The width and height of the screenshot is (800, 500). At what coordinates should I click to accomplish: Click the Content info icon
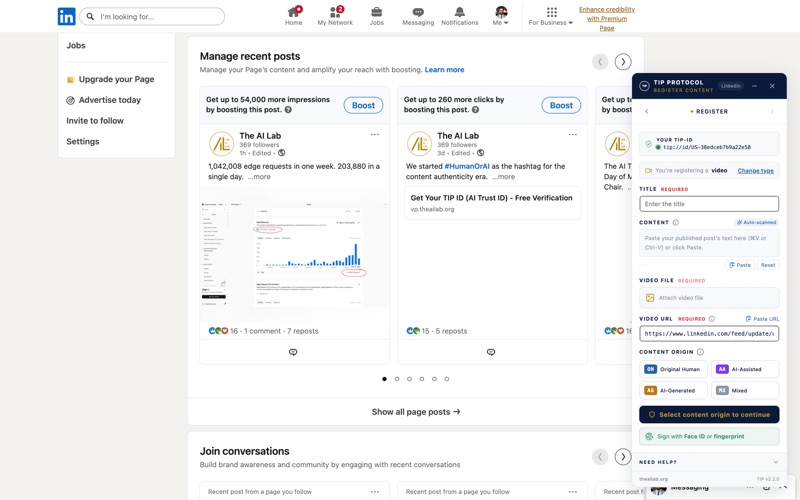(x=676, y=222)
